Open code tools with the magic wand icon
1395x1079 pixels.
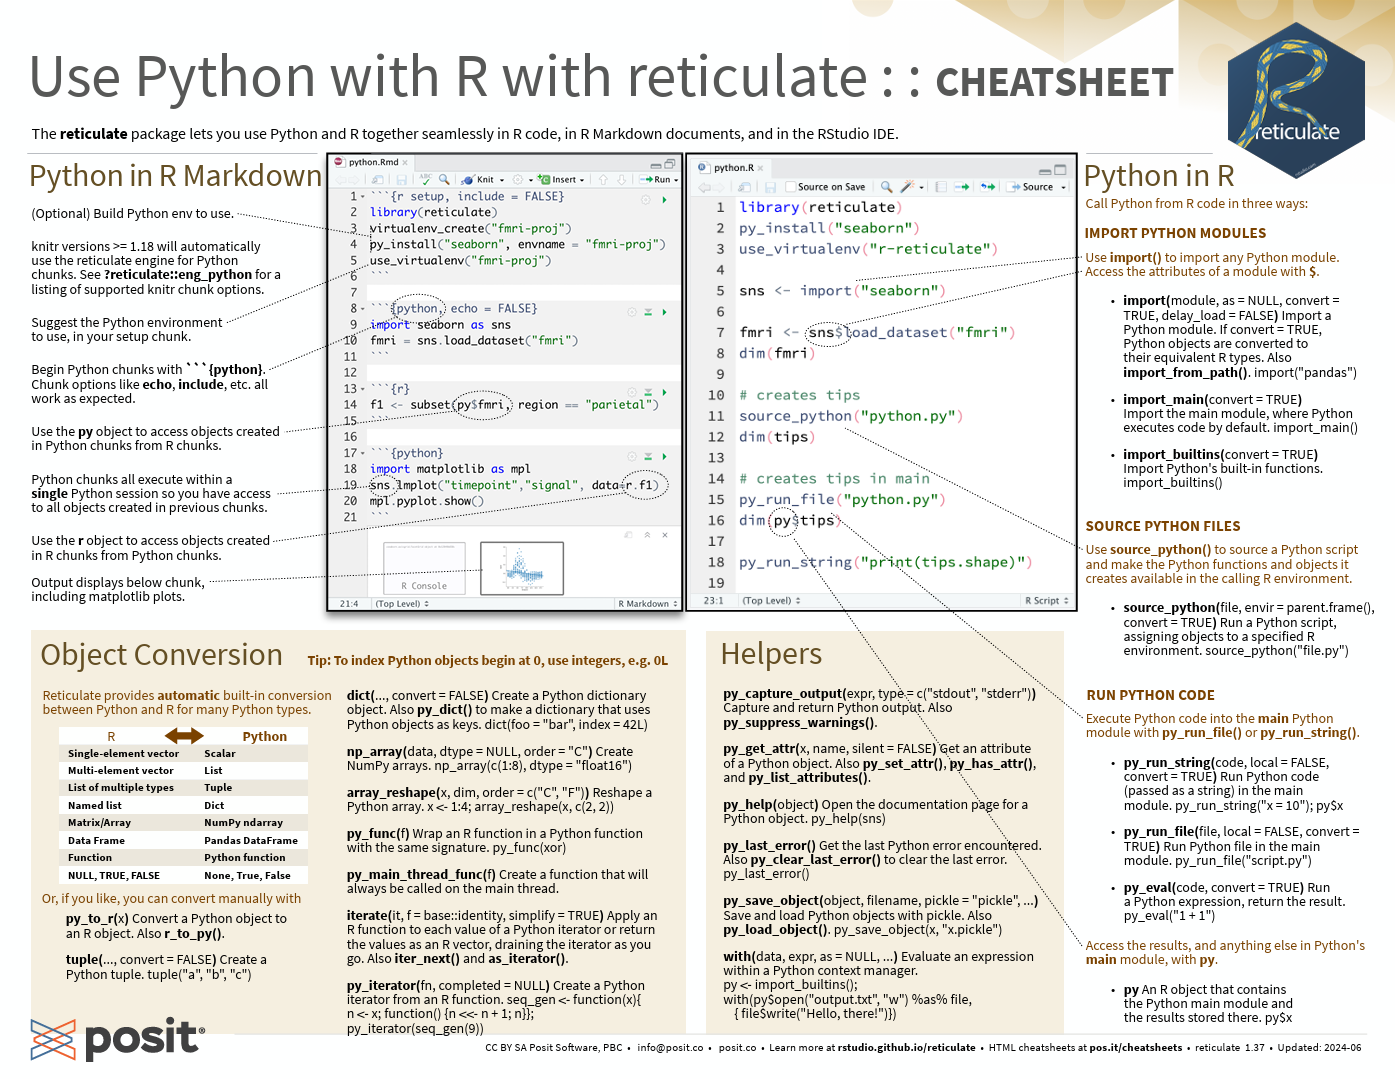[x=908, y=187]
